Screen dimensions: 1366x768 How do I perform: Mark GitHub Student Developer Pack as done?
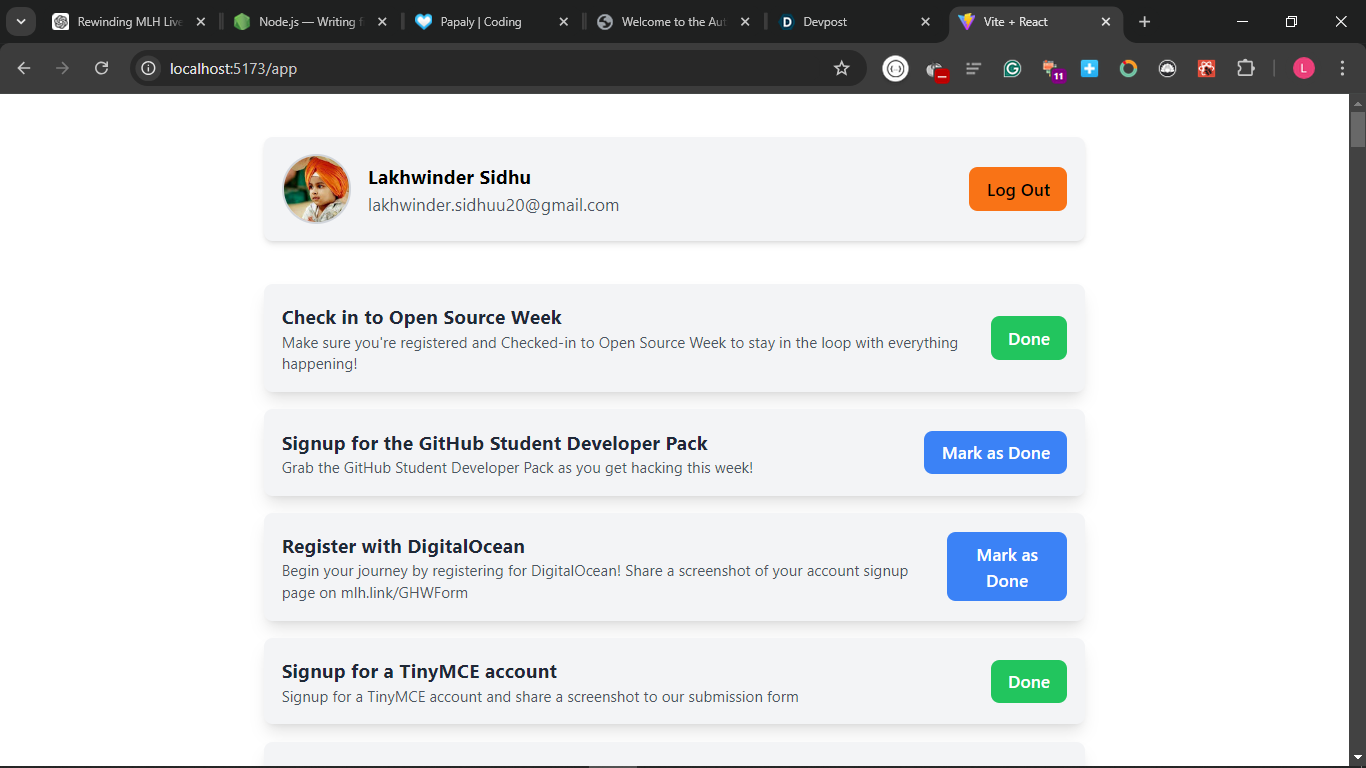tap(995, 453)
